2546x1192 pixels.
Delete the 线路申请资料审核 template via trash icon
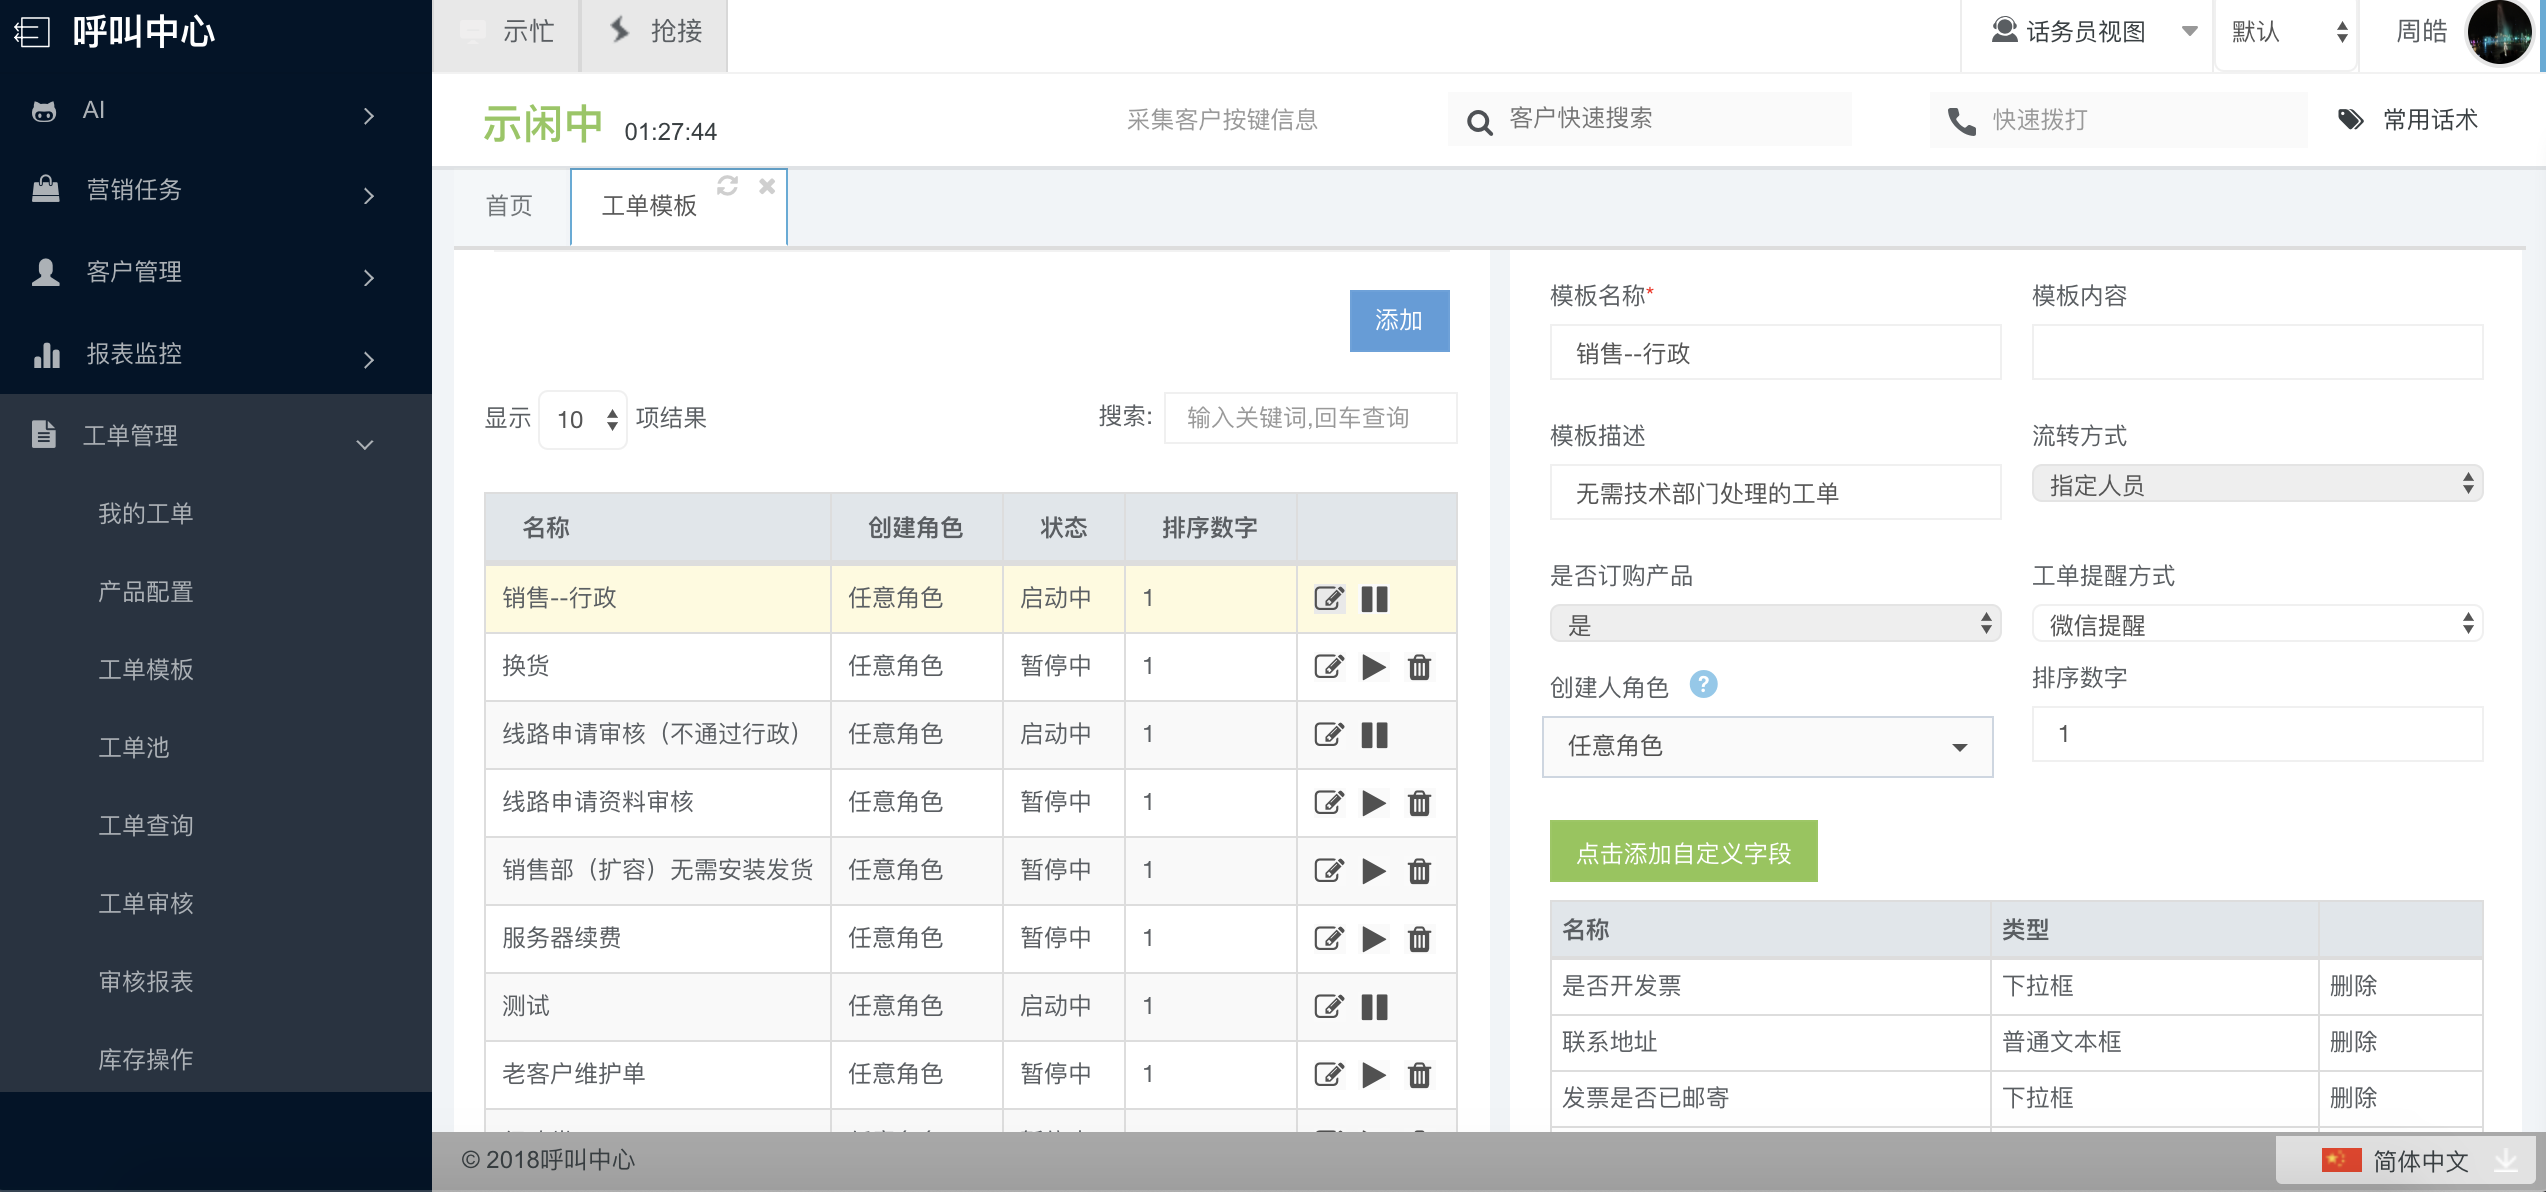click(1419, 803)
